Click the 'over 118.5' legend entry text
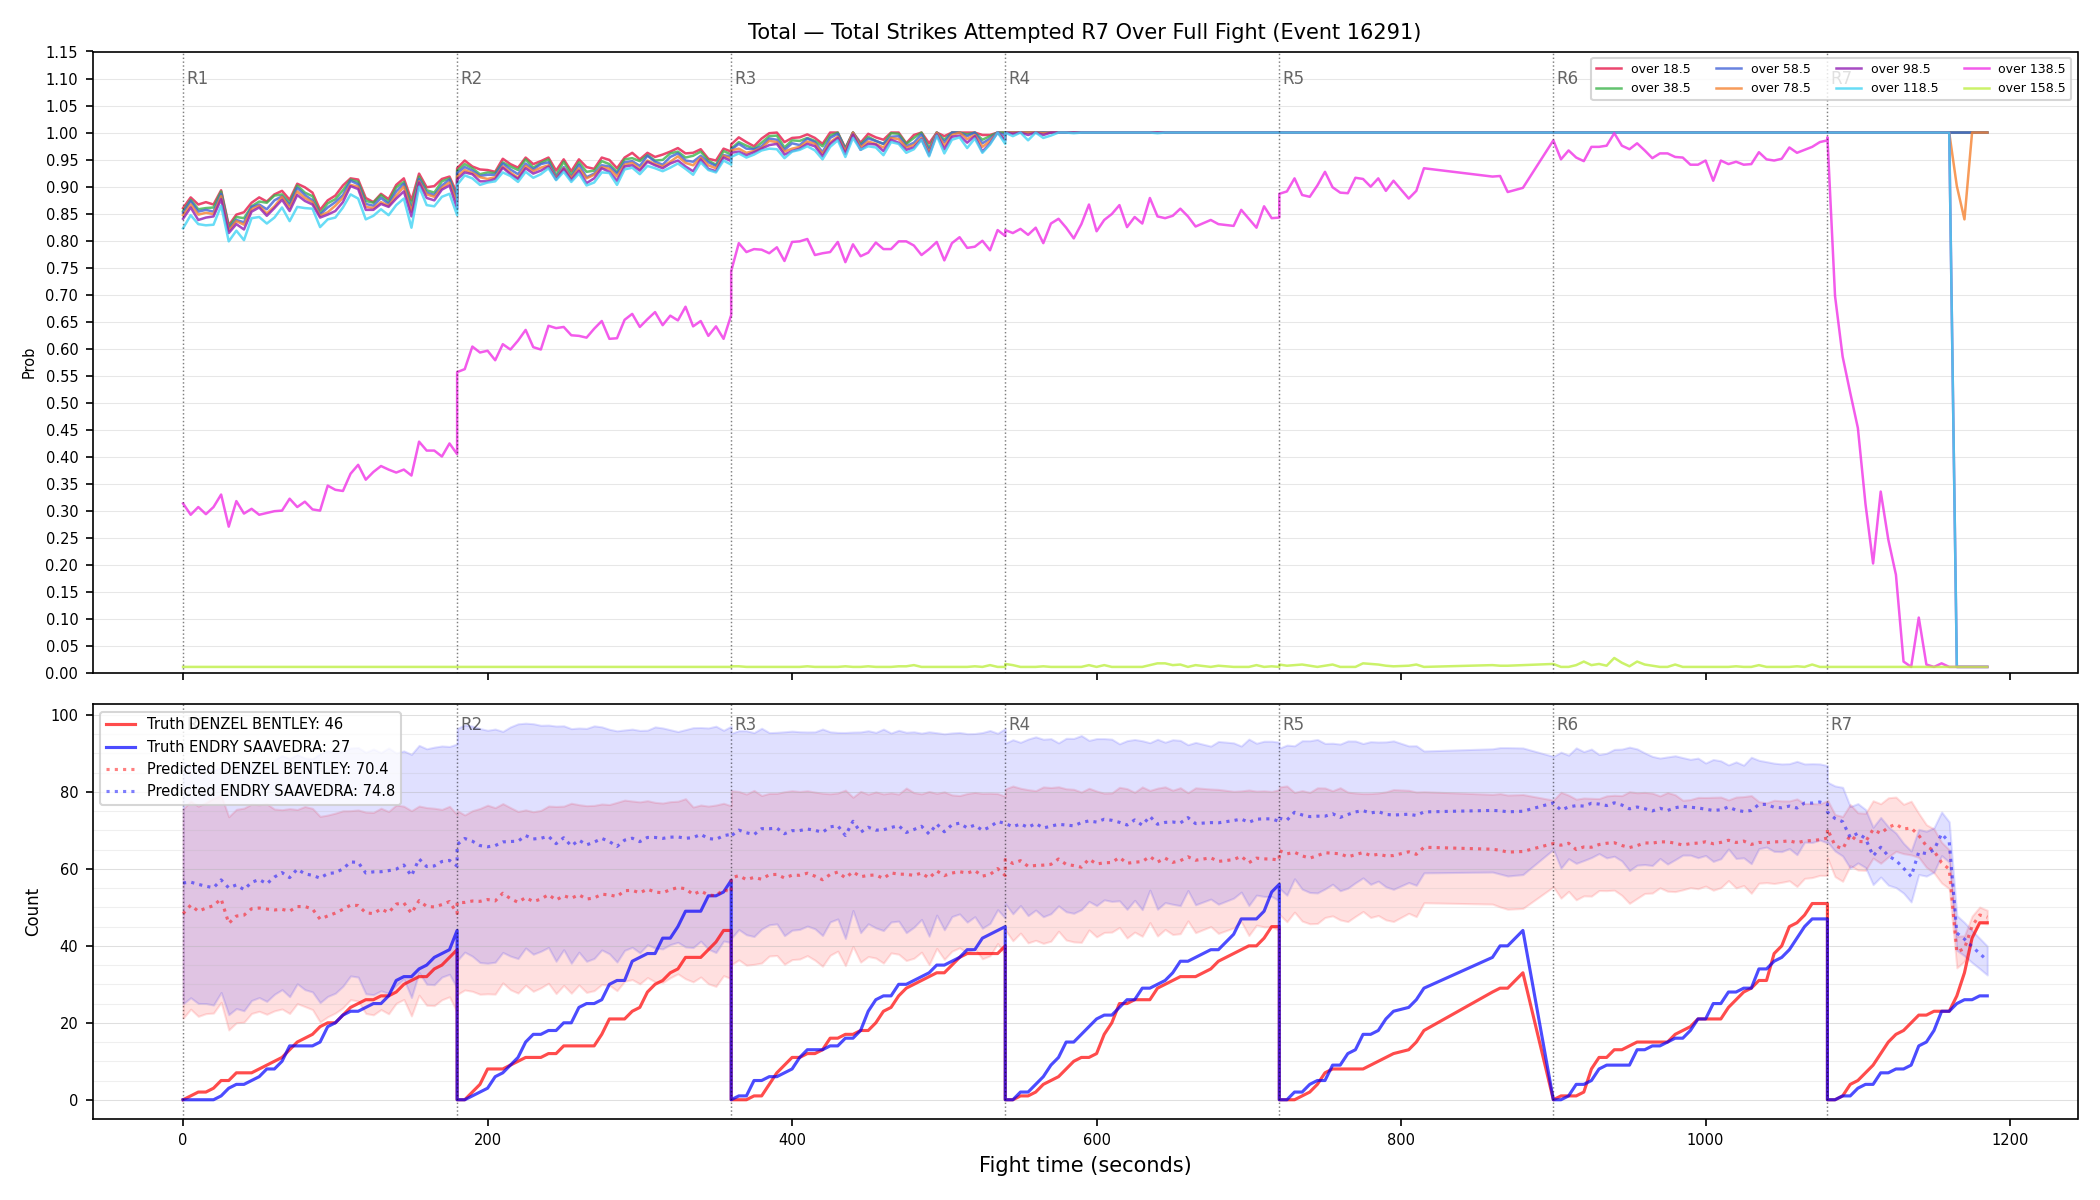The image size is (2100, 1200). 1904,88
